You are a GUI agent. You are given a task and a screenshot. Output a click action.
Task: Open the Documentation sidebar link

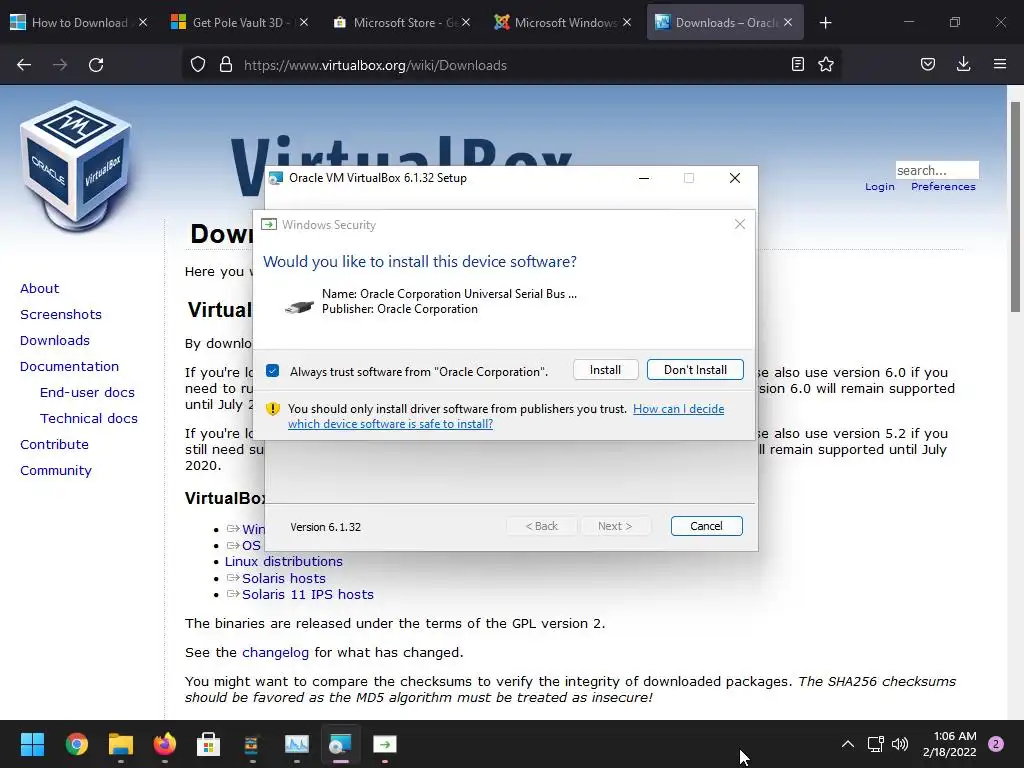(69, 366)
